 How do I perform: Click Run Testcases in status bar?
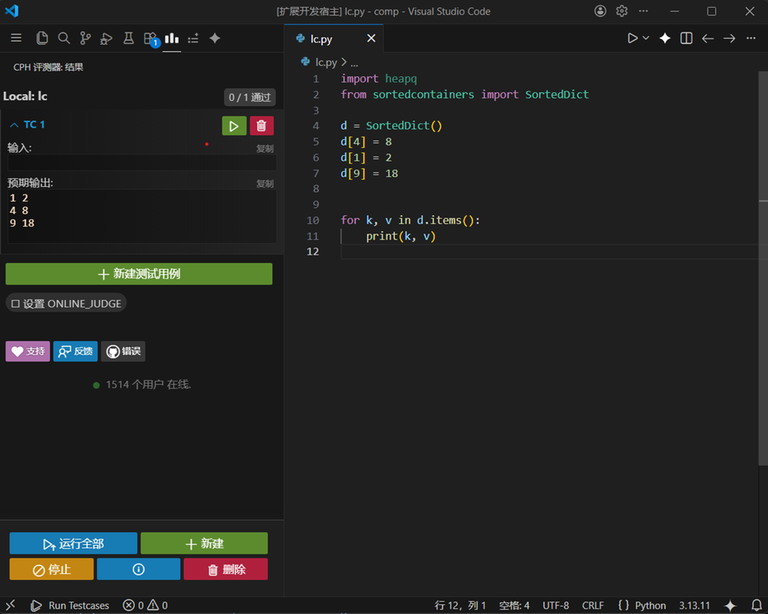point(70,605)
